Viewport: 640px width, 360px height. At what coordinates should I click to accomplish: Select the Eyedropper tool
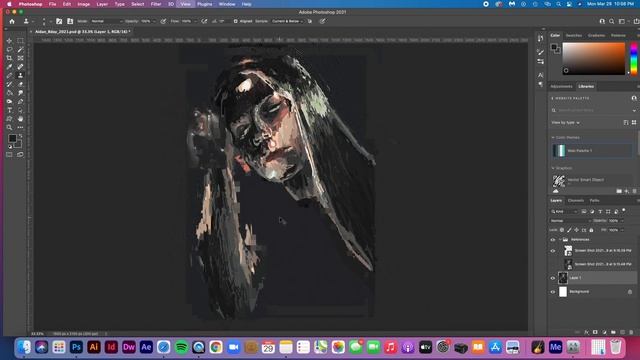click(9, 67)
